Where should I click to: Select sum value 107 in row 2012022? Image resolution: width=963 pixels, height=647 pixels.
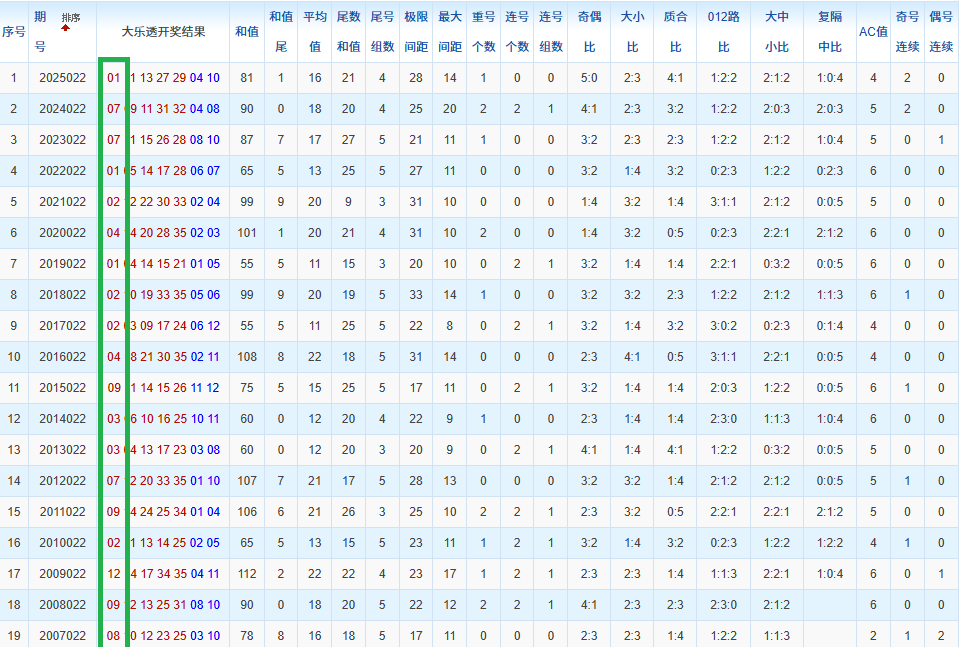tap(247, 480)
